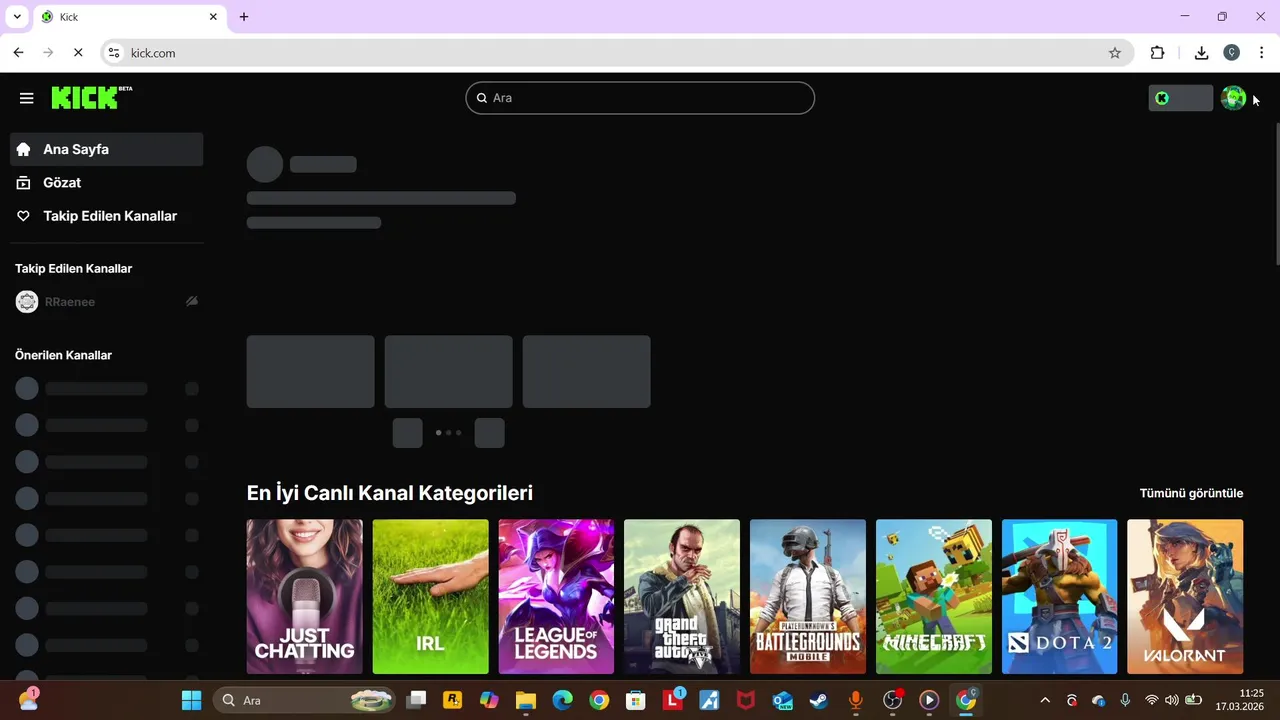
Task: Open the weather widget on taskbar
Action: point(29,700)
